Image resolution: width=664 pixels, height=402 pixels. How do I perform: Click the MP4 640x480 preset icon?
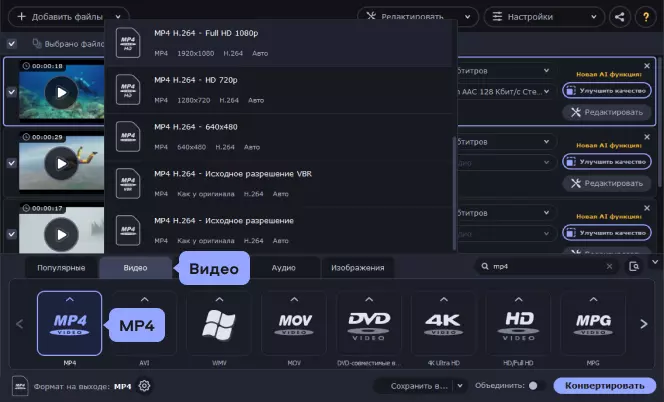coord(128,136)
